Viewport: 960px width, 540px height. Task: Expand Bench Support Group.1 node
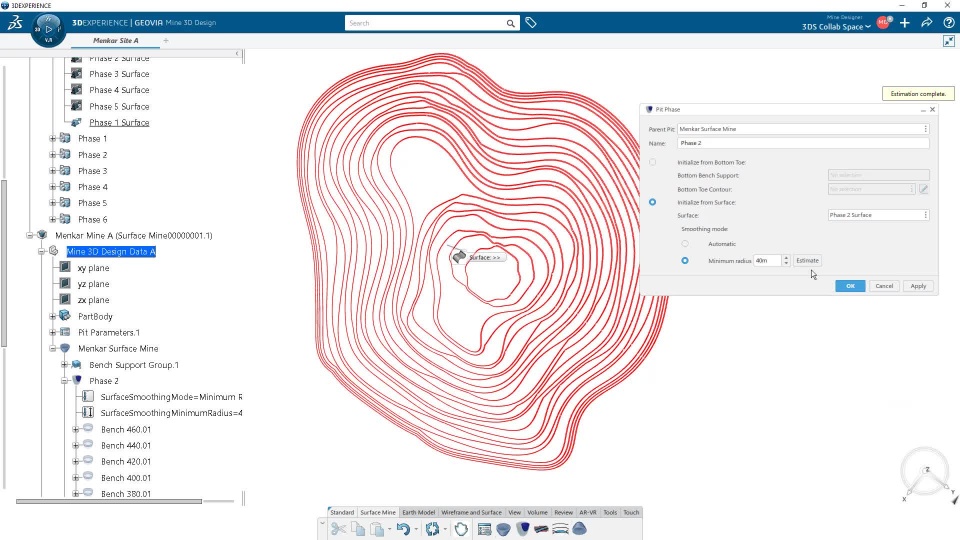(64, 364)
